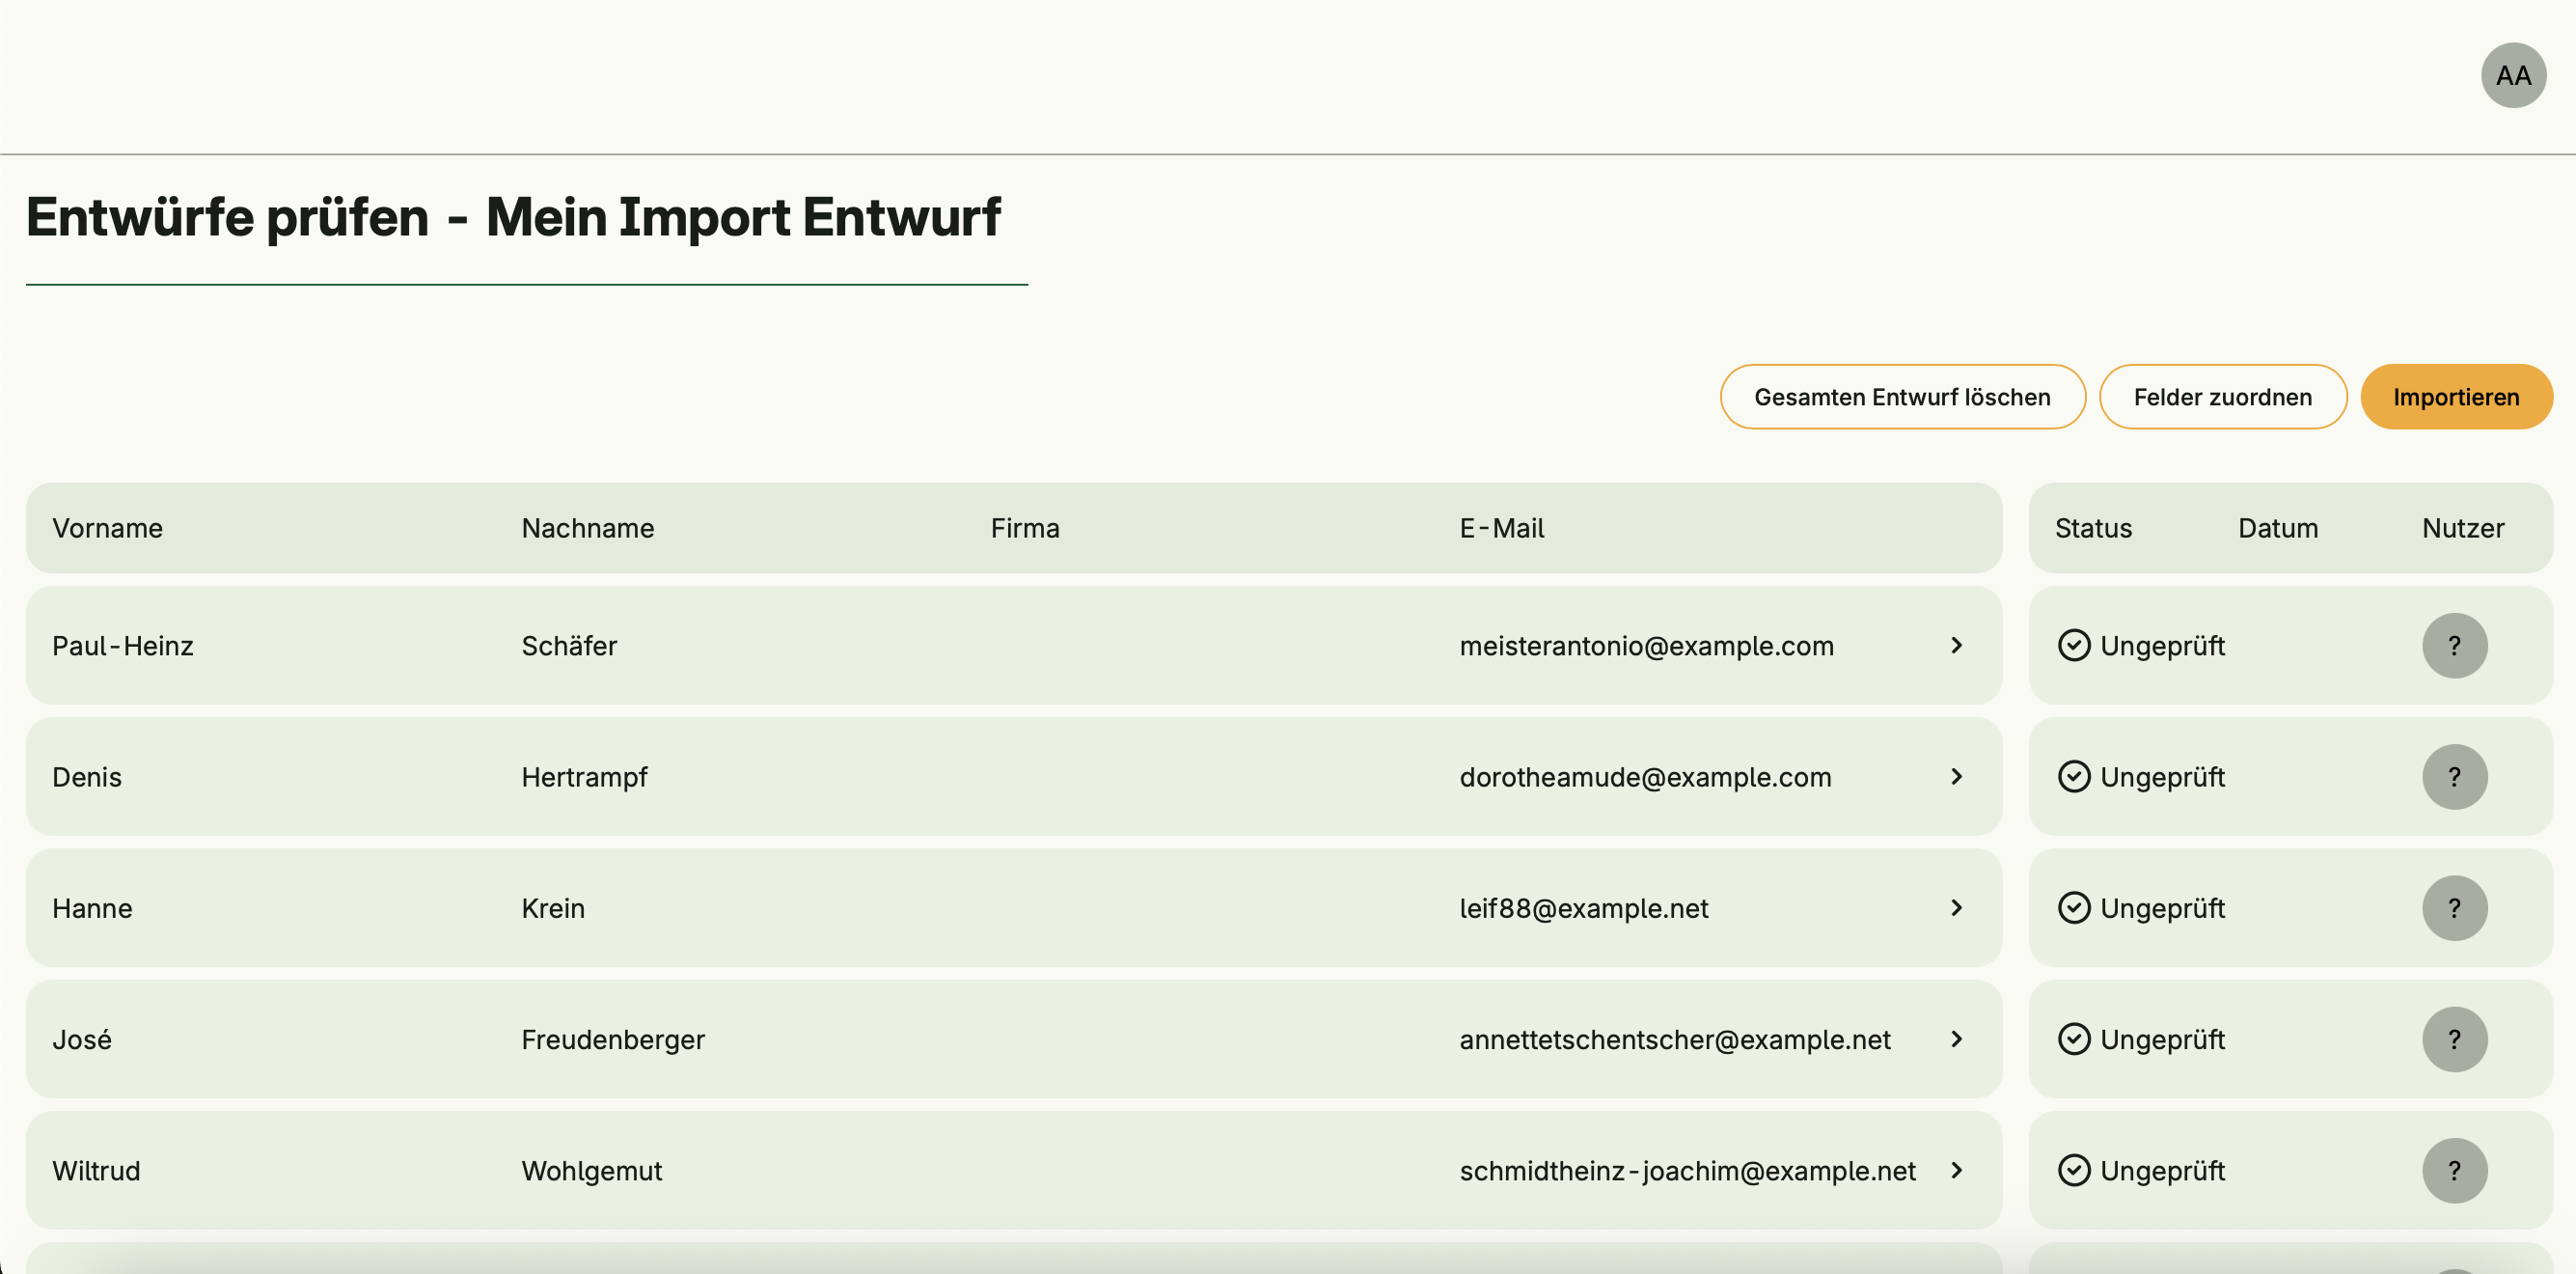This screenshot has width=2576, height=1274.
Task: Click the E-Mail column header
Action: click(x=1501, y=528)
